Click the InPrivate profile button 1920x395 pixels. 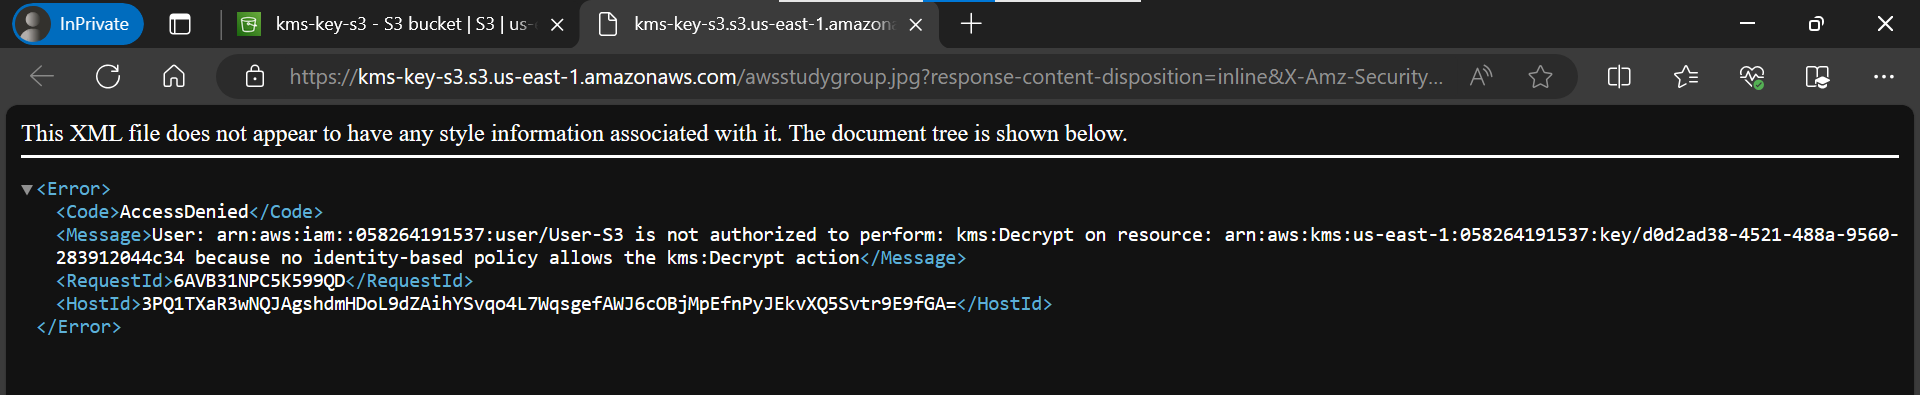[78, 24]
